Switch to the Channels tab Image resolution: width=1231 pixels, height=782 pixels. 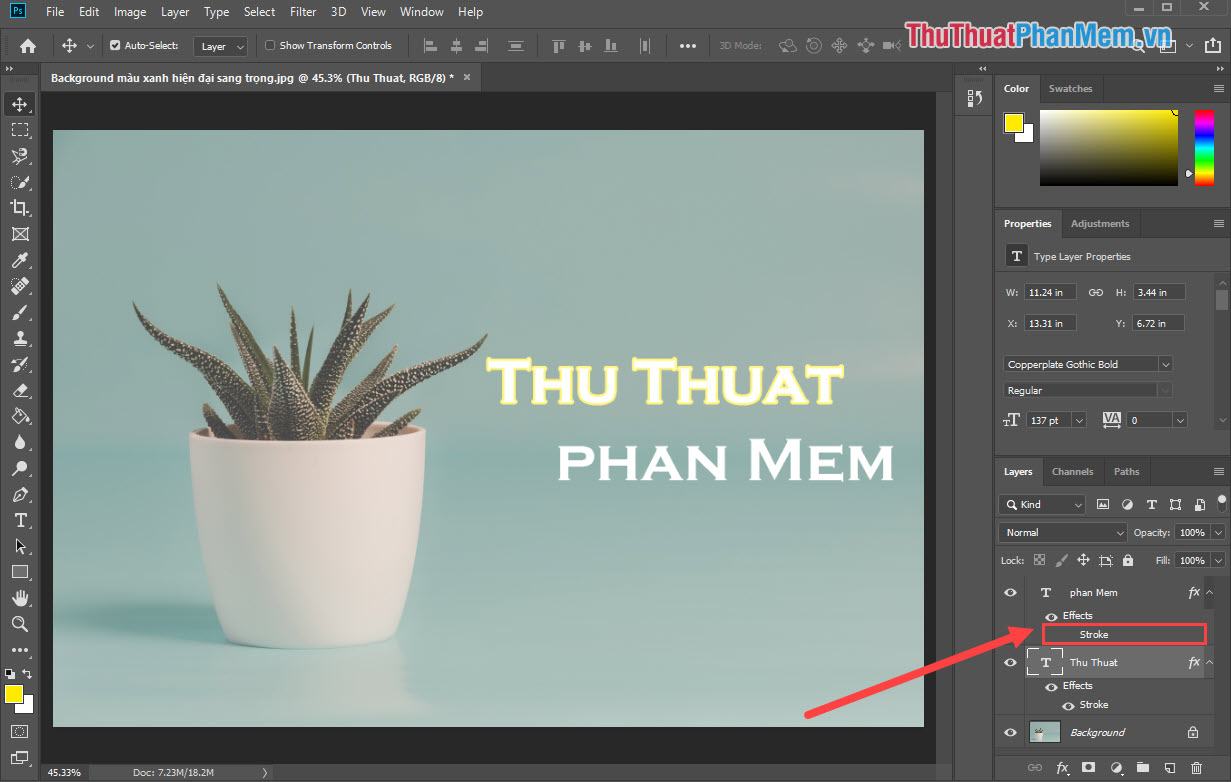[1072, 471]
